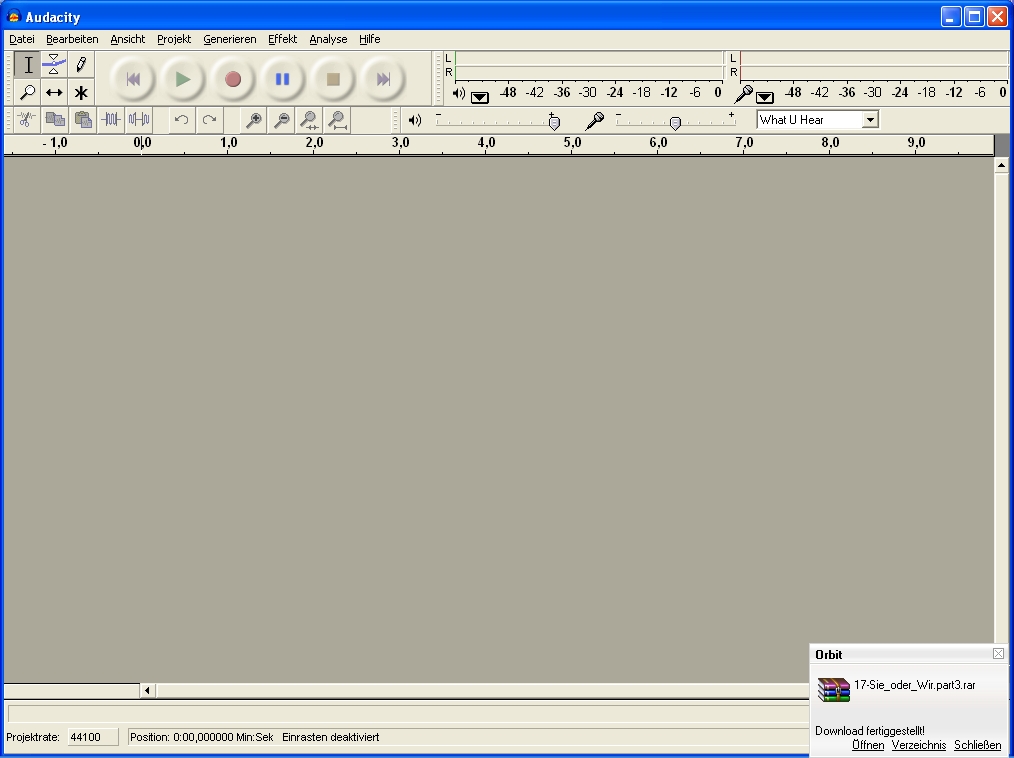The height and width of the screenshot is (758, 1014).
Task: Undo the last action
Action: click(182, 120)
